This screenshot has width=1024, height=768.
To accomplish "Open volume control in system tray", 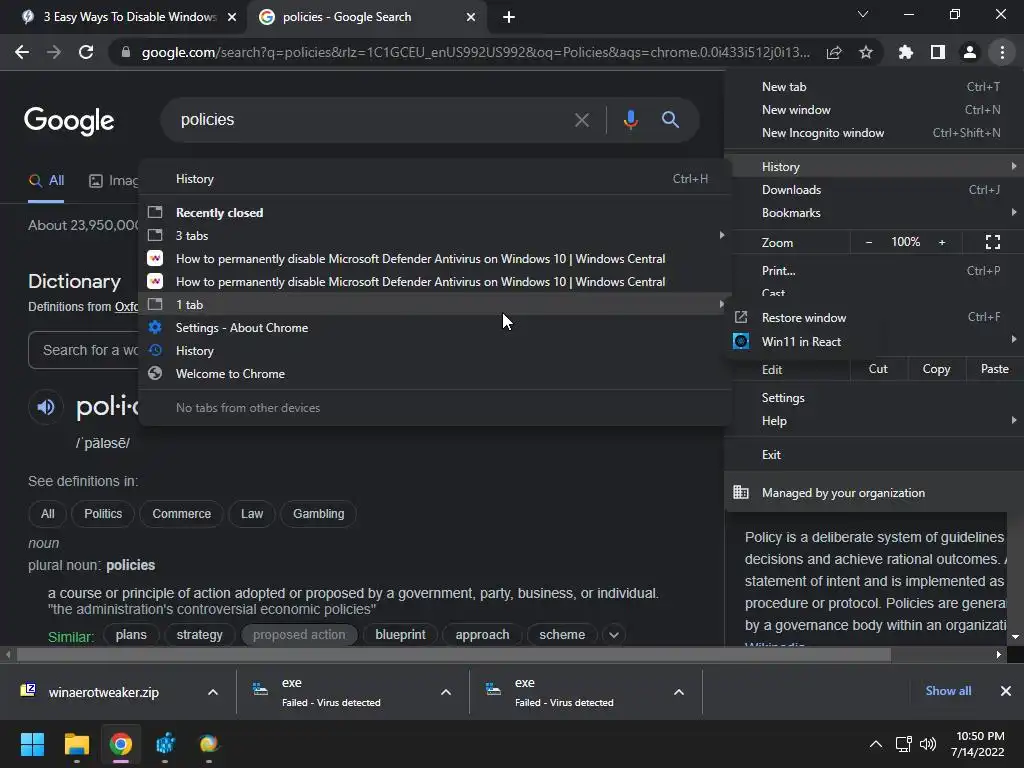I will tap(927, 744).
